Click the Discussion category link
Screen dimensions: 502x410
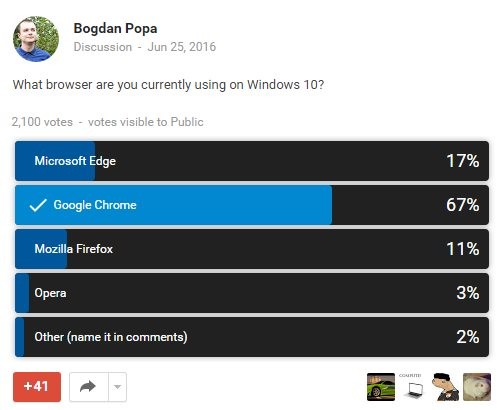click(x=103, y=47)
